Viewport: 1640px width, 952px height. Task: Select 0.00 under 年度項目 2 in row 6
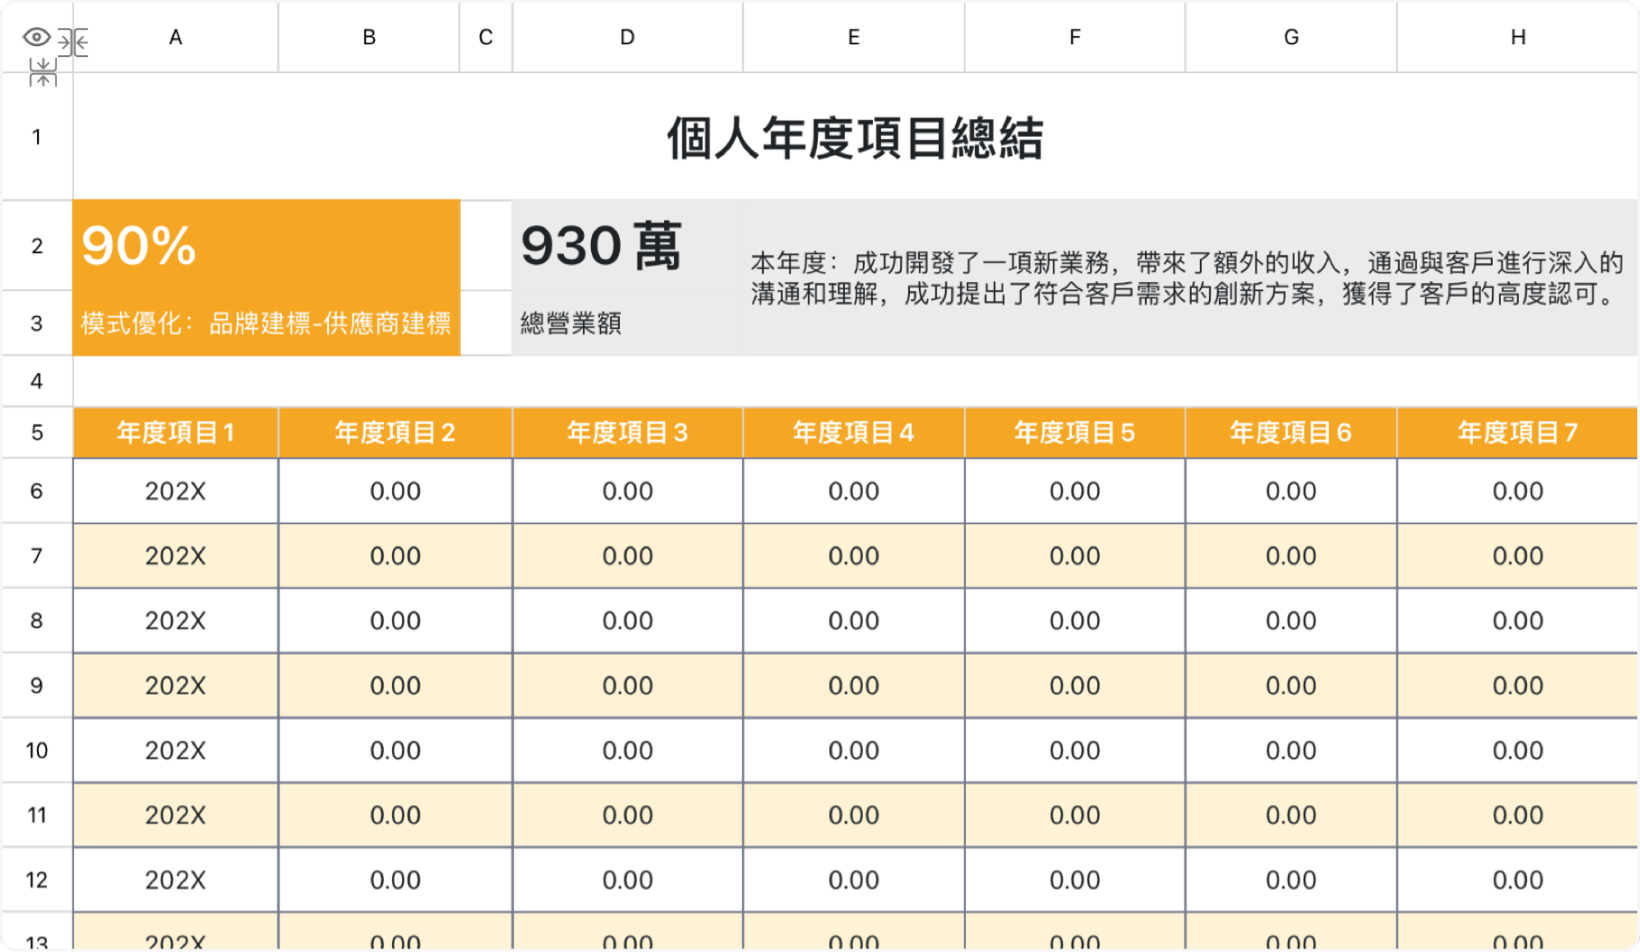(x=395, y=491)
